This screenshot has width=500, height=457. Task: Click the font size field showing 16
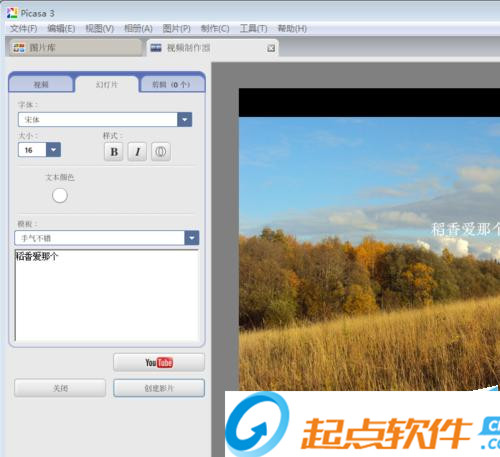tap(32, 150)
